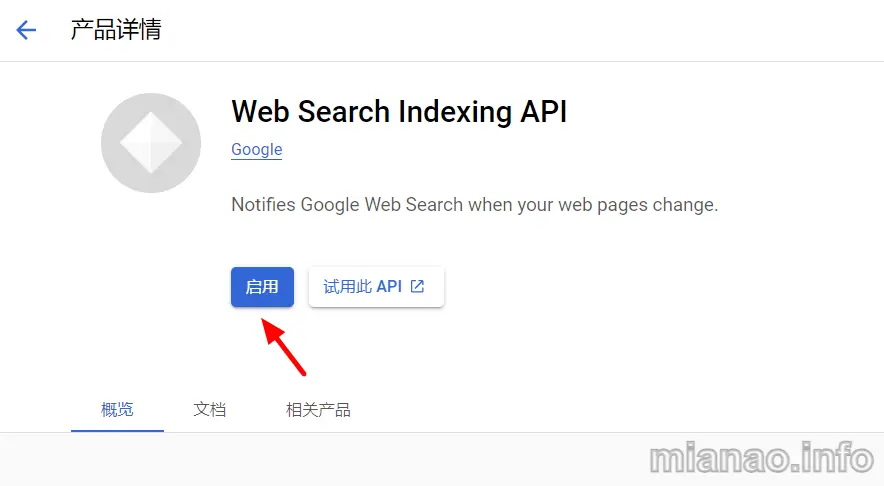Switch to the 文档 tab
Screen dimensions: 884x486
tap(210, 409)
